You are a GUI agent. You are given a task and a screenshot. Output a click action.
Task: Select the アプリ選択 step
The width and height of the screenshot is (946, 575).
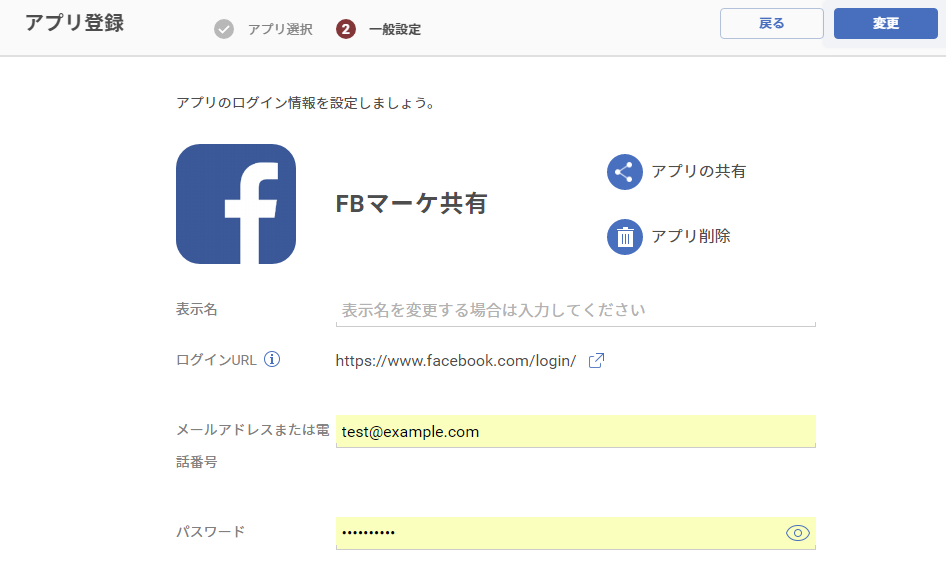click(280, 30)
